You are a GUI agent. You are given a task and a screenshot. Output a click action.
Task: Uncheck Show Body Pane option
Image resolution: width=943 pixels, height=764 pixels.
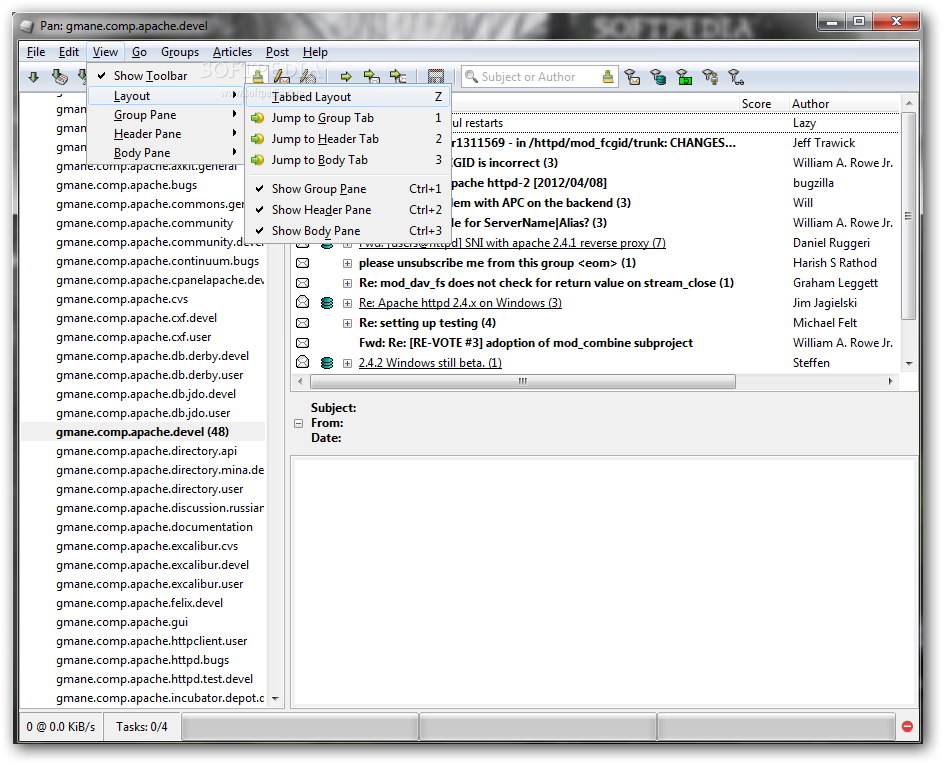[x=348, y=231]
